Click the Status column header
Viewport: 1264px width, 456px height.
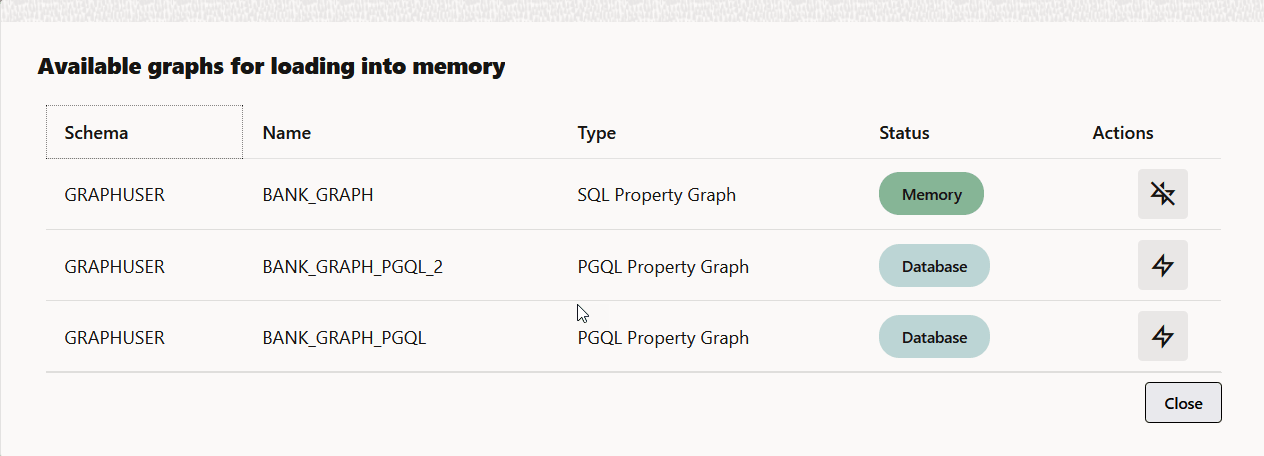coord(904,133)
